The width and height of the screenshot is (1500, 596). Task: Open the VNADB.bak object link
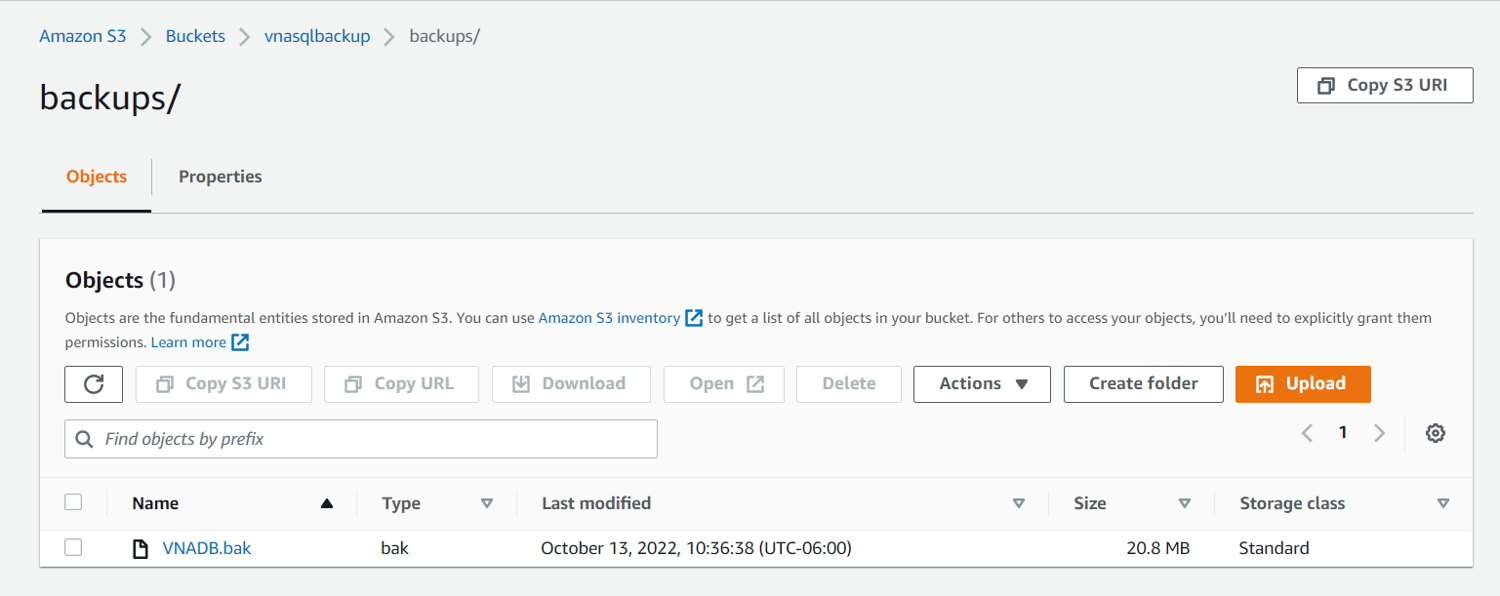click(207, 548)
